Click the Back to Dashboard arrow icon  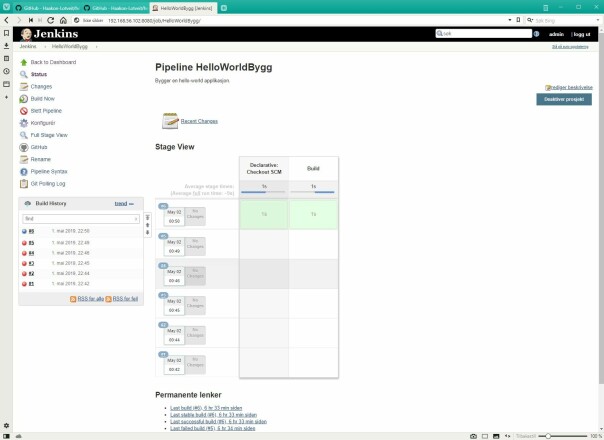tap(24, 62)
